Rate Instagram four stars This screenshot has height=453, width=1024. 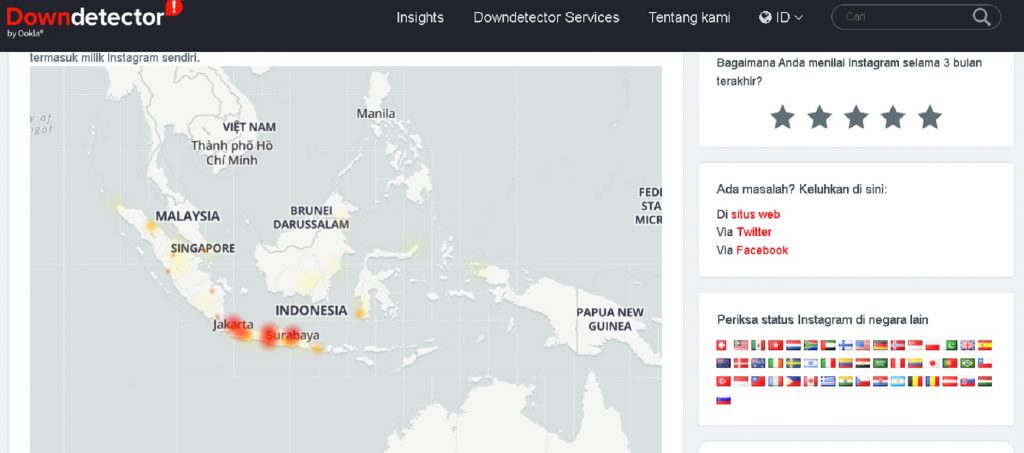coord(892,117)
